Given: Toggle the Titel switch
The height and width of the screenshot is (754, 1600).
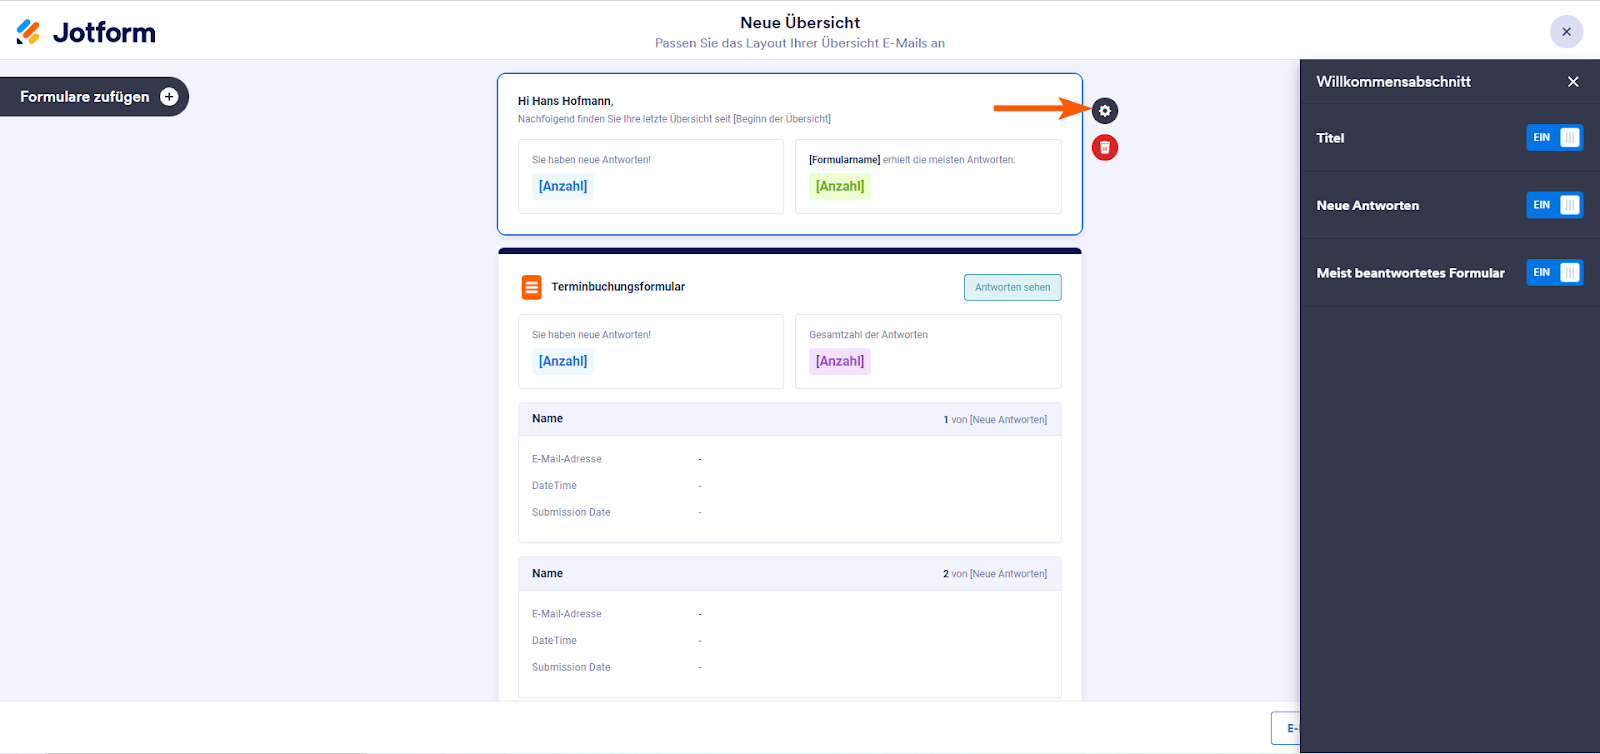Looking at the screenshot, I should tap(1554, 138).
